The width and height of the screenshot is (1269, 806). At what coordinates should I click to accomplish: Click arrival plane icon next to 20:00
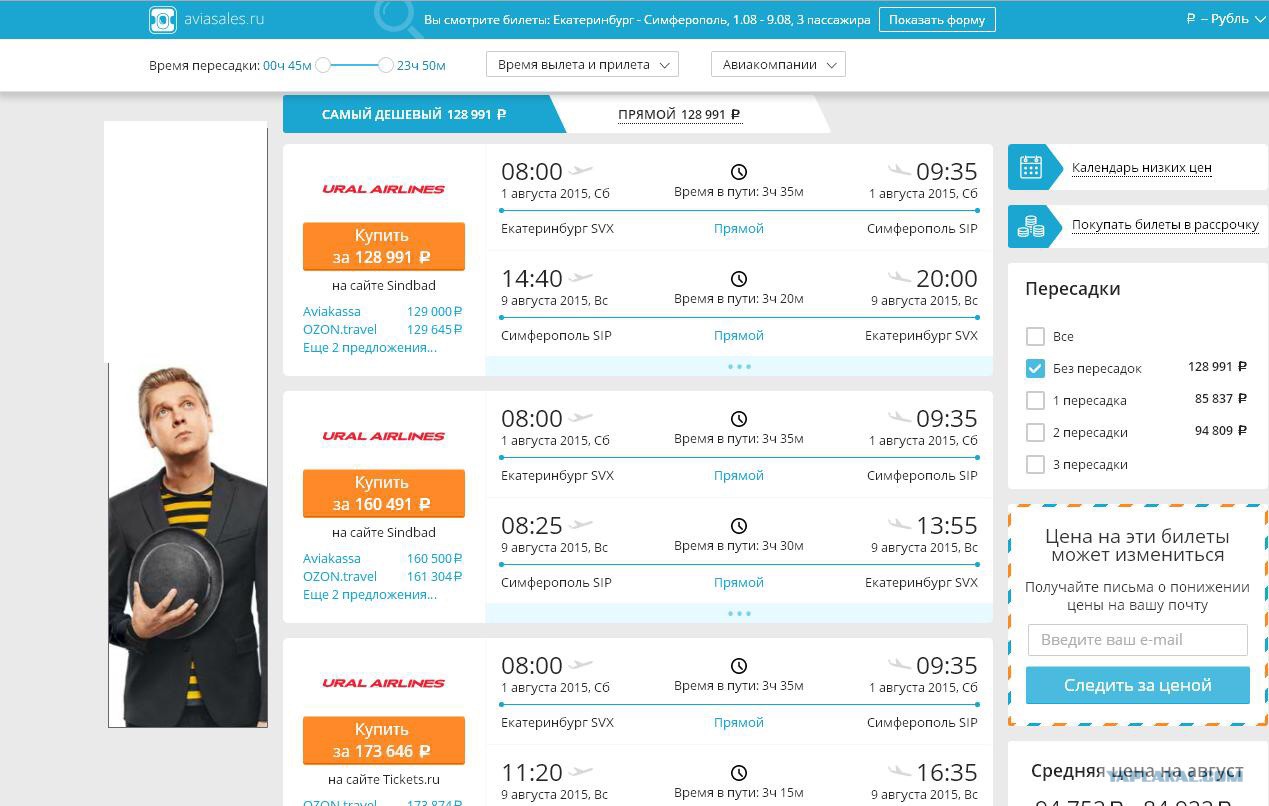pos(900,277)
